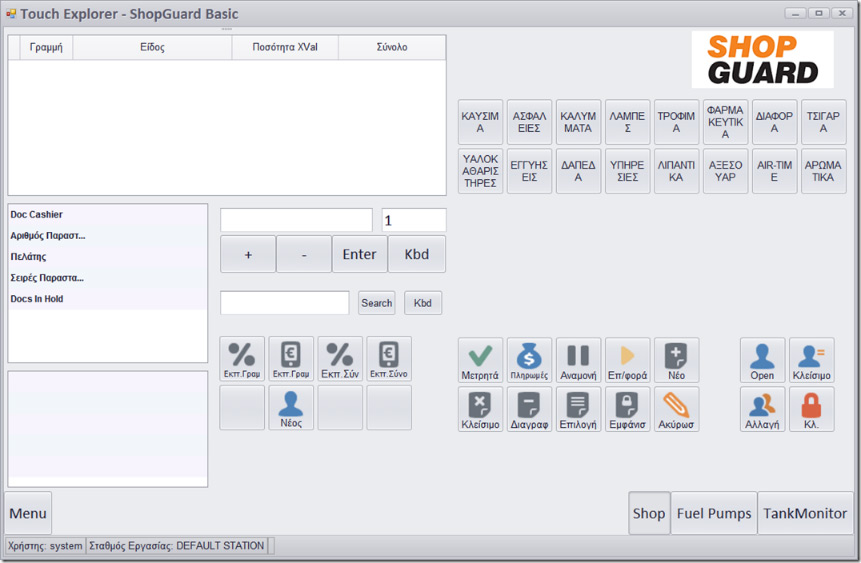Apply total euro discount Εκπτ.Σύνο

tap(389, 359)
